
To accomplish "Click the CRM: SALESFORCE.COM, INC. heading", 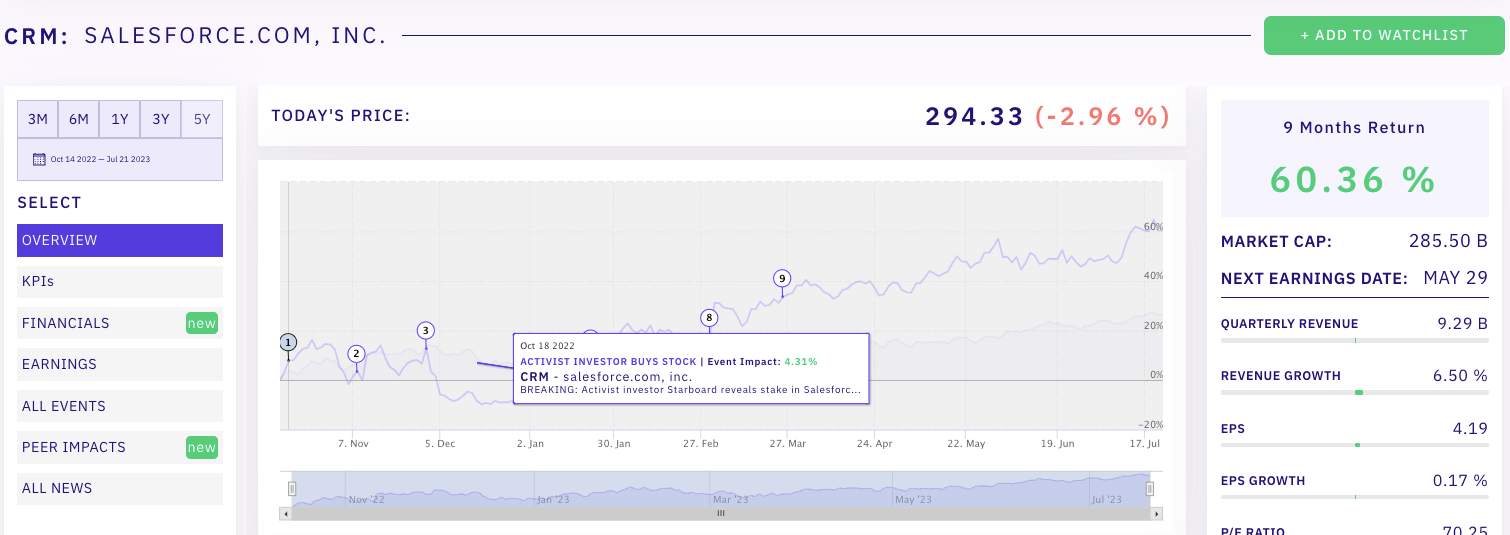I will [196, 36].
